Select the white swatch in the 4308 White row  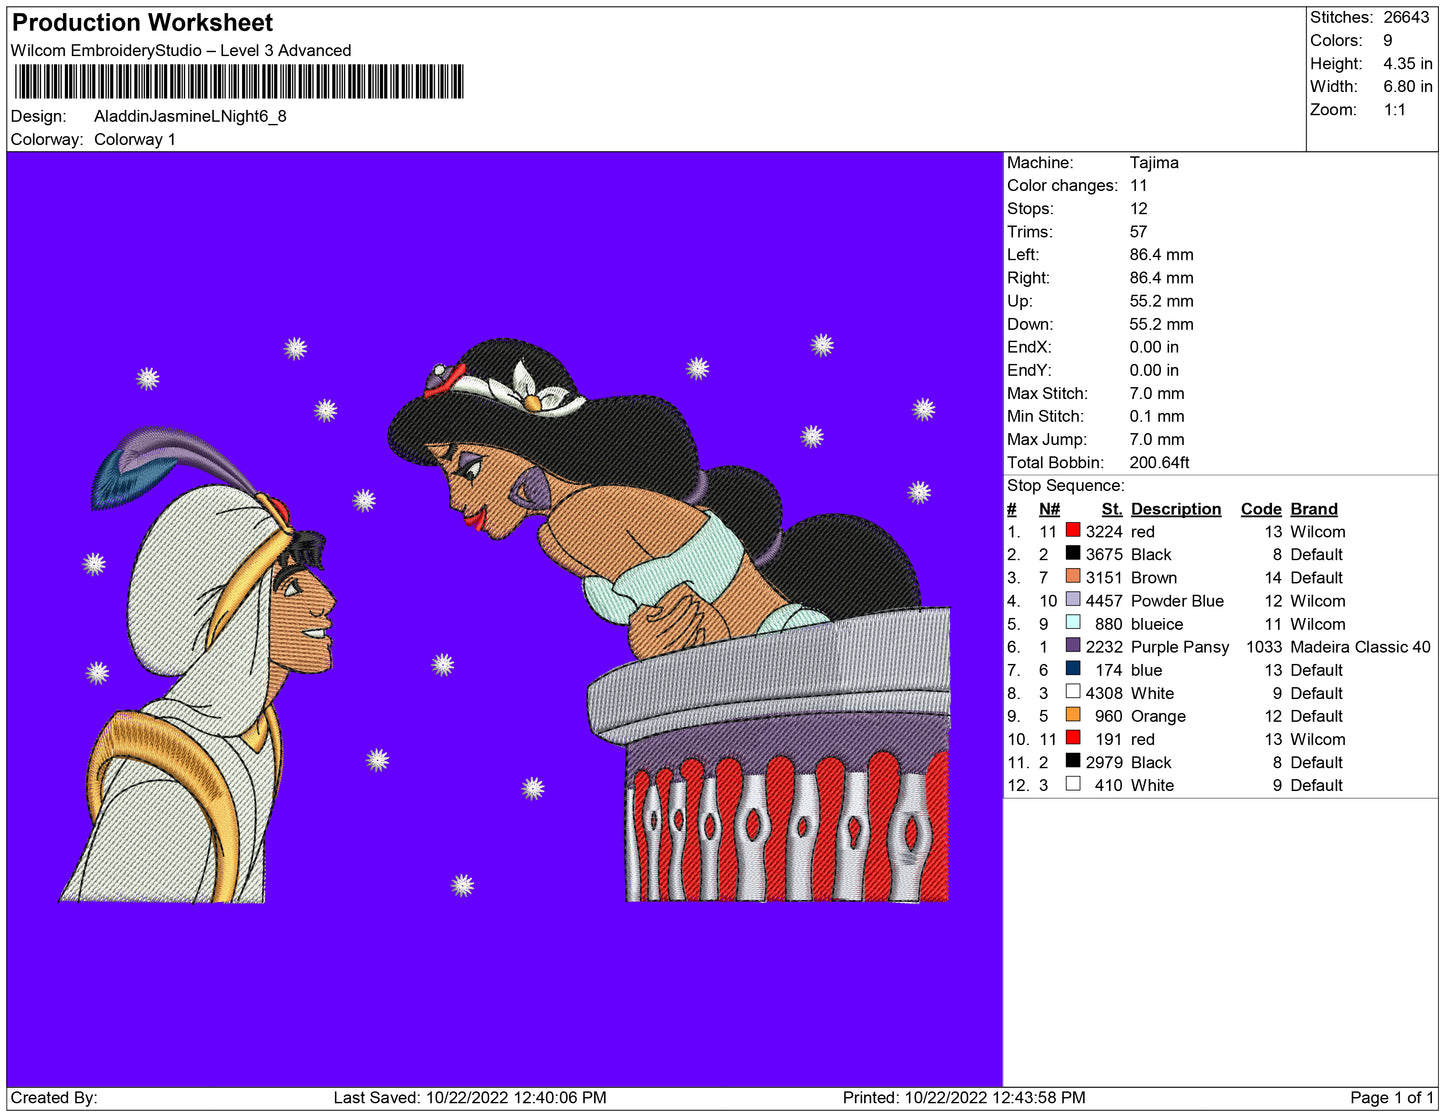point(1073,692)
